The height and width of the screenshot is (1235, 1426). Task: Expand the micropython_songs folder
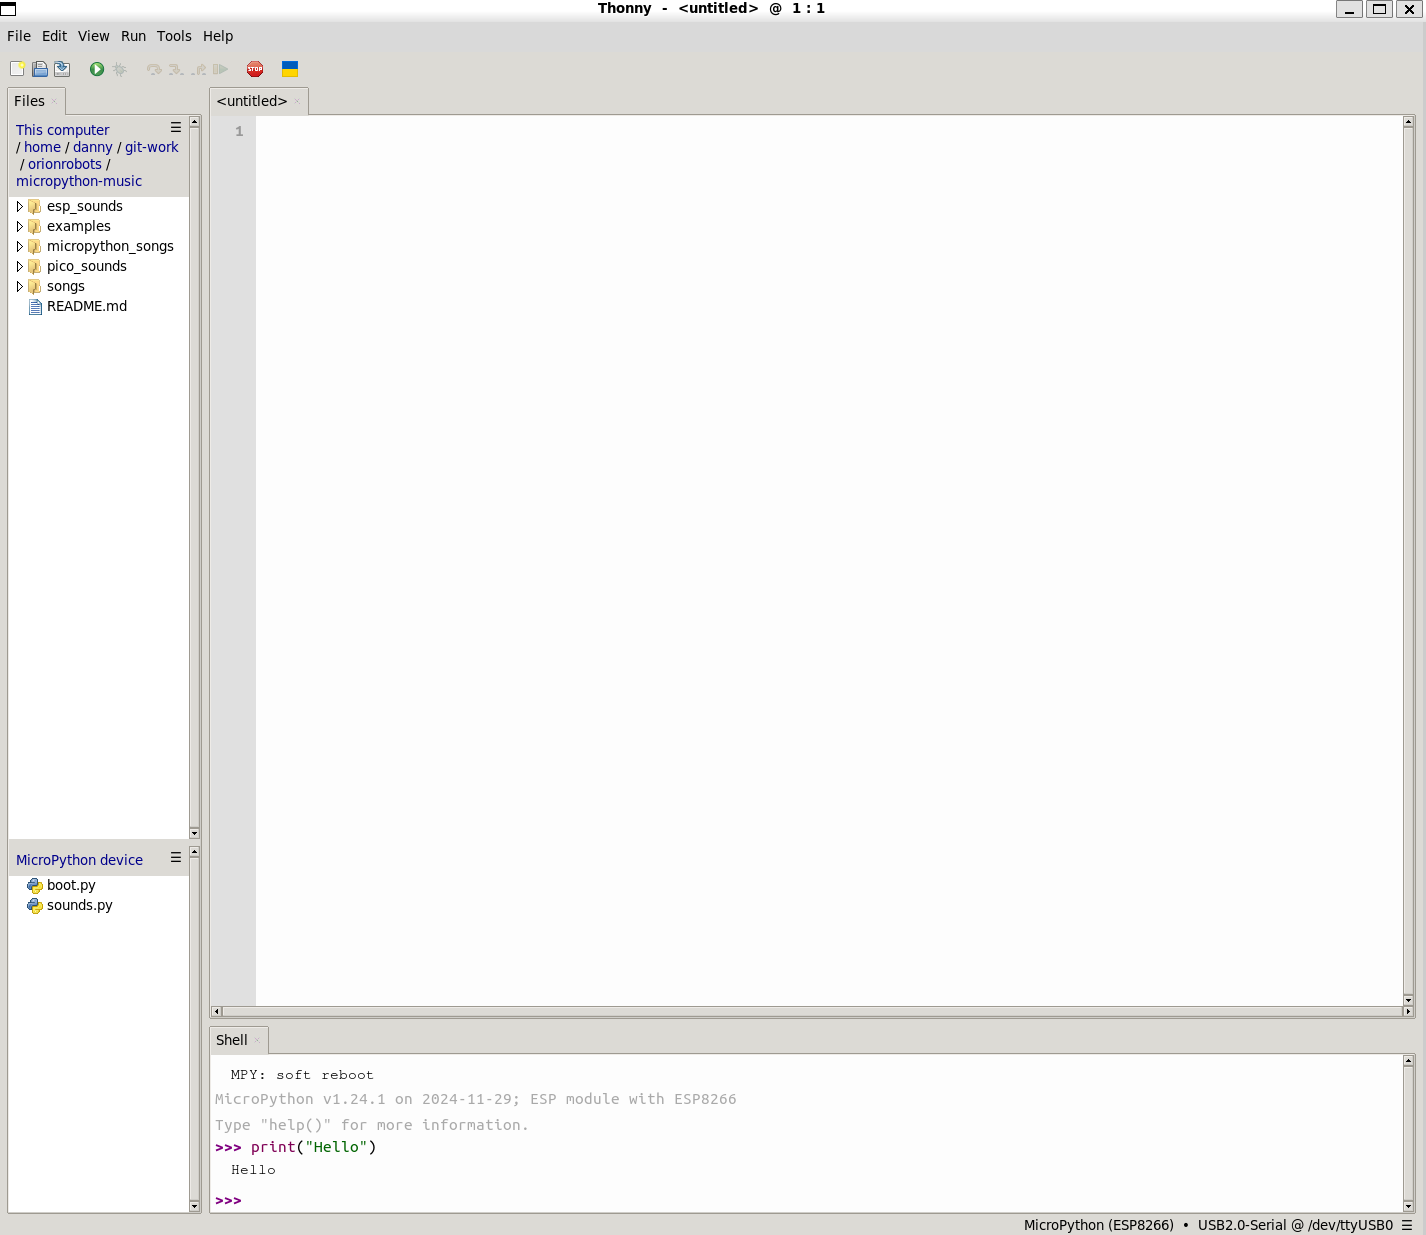[x=19, y=246]
